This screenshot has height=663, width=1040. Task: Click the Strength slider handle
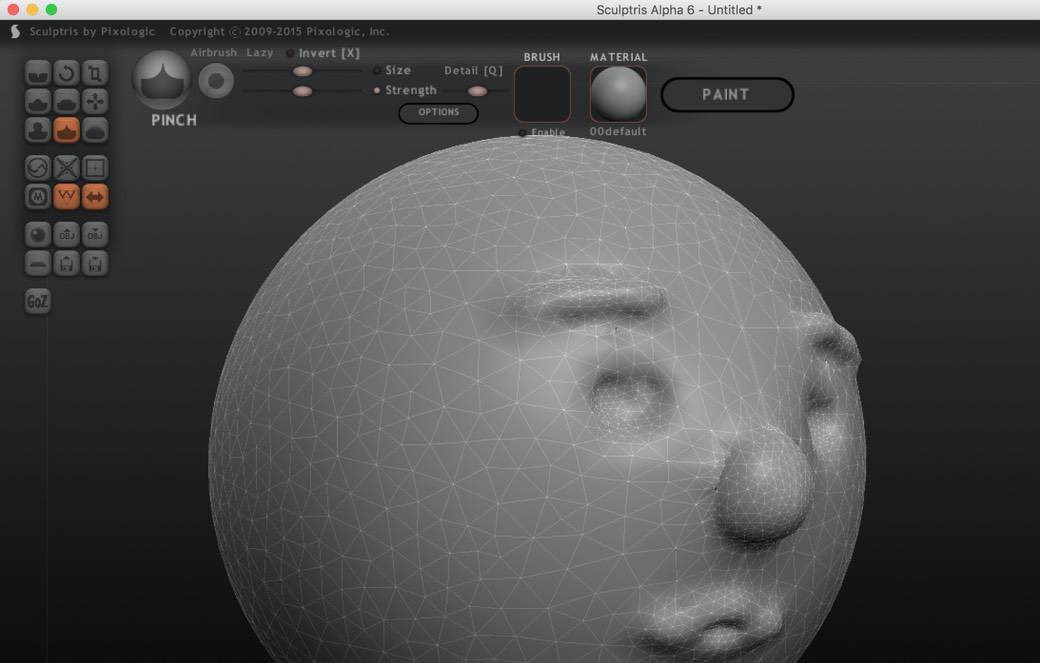point(302,91)
